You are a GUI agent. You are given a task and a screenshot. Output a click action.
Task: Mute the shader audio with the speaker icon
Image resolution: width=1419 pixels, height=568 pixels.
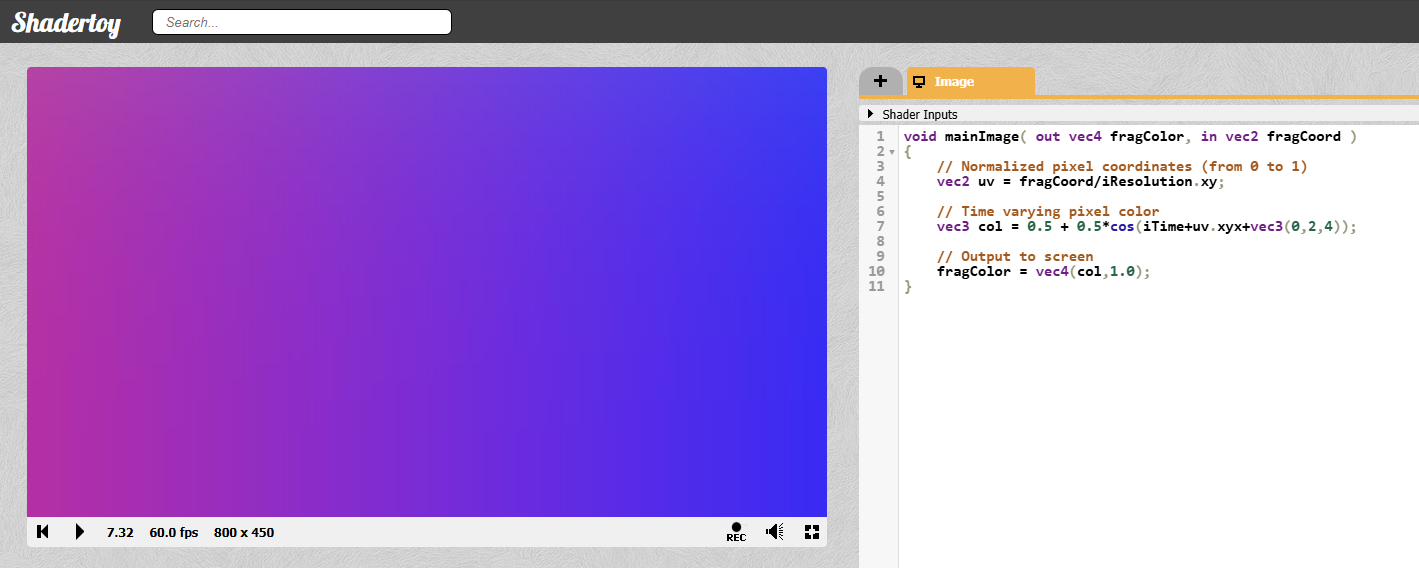pyautogui.click(x=774, y=532)
